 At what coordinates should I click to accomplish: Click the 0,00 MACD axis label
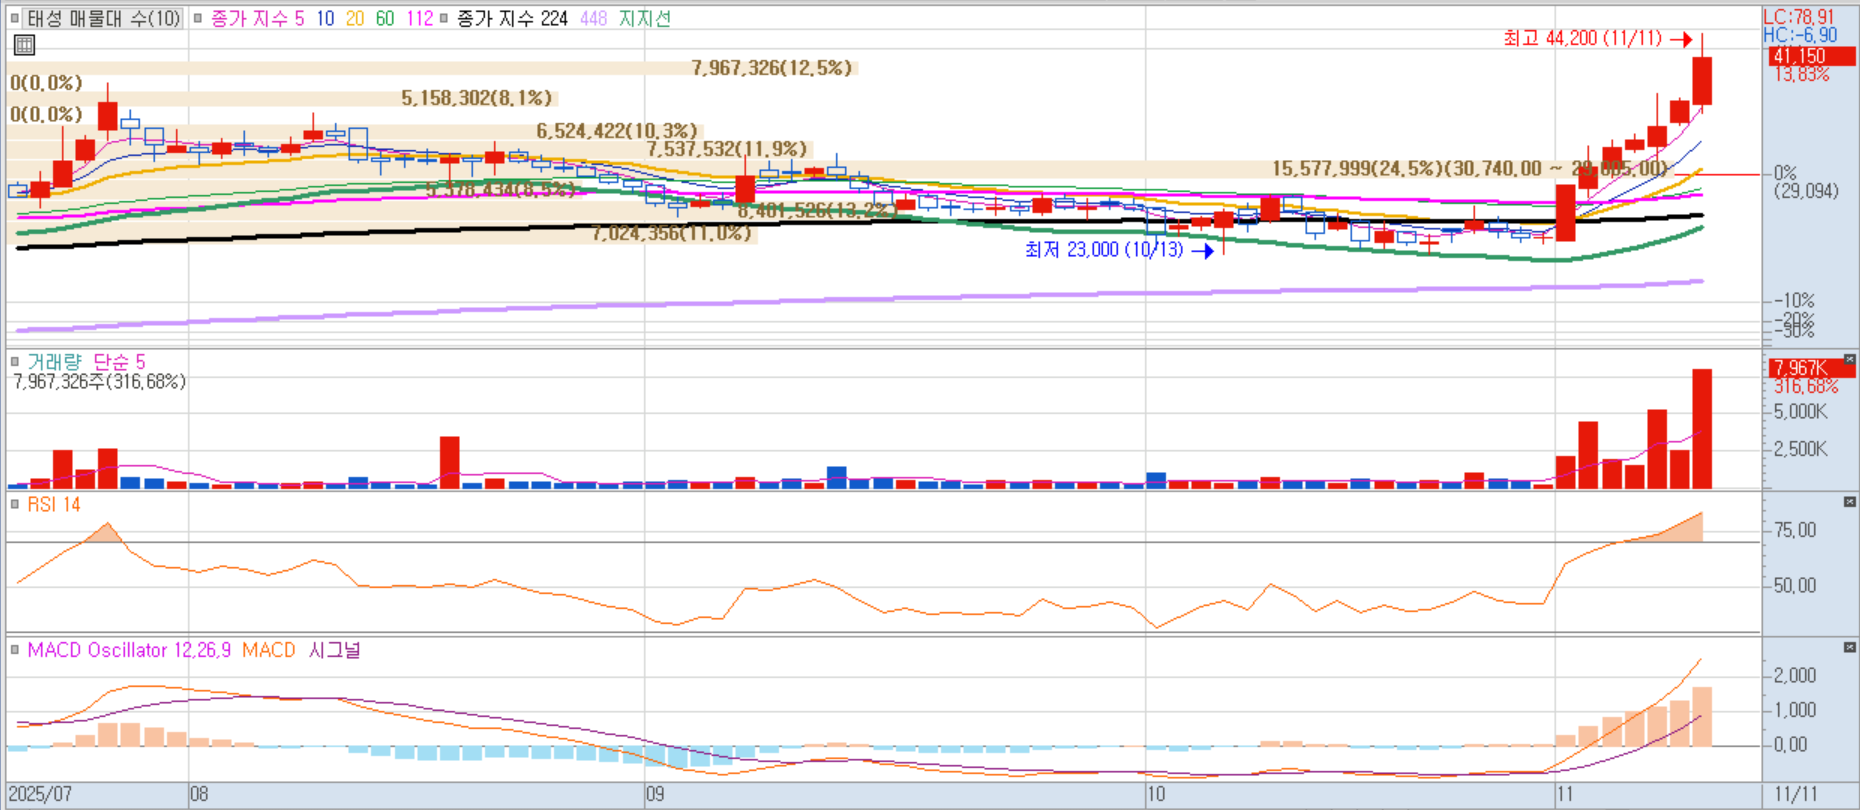click(1790, 744)
